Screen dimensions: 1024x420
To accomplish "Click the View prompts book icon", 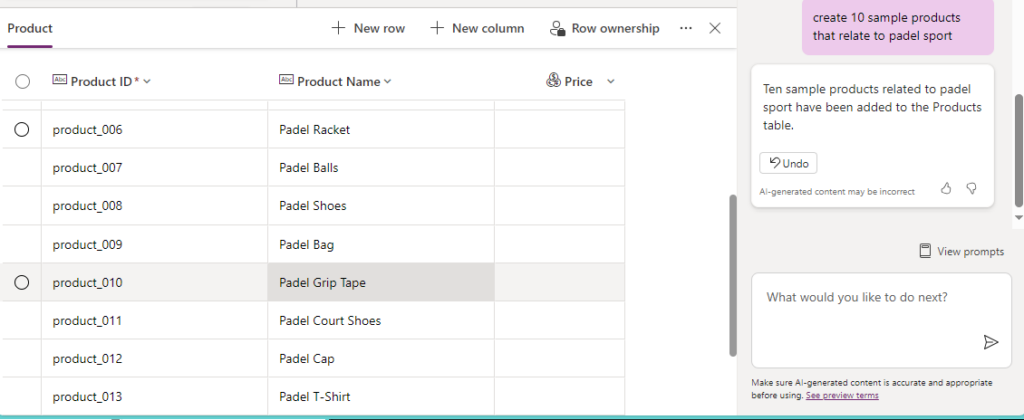I will pos(925,251).
